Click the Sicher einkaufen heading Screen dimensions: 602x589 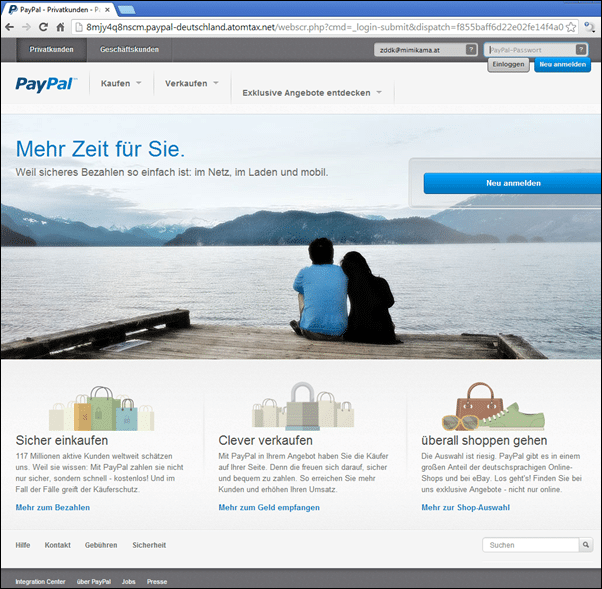point(62,440)
